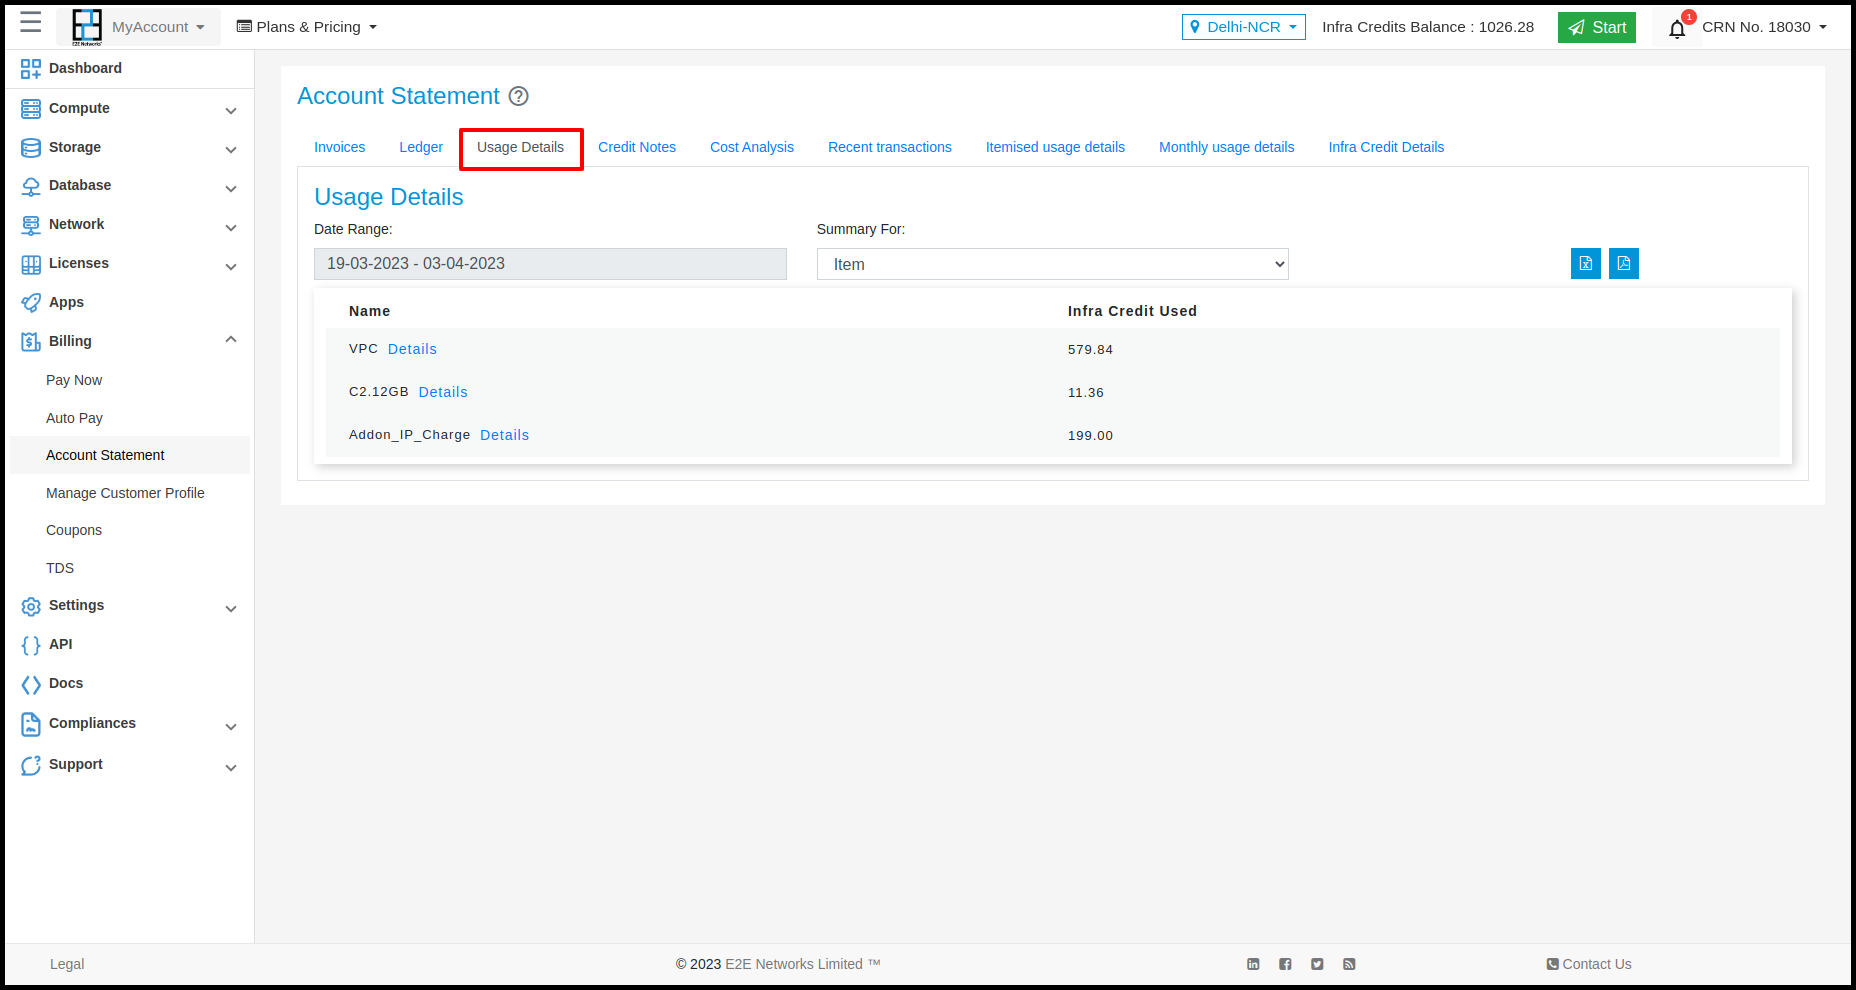
Task: Open the Legal footer link
Action: (x=67, y=964)
